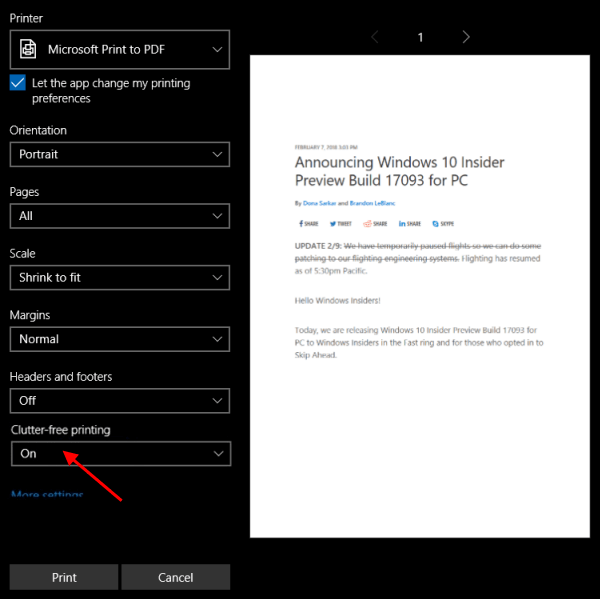Click the Pages label

pos(24,192)
